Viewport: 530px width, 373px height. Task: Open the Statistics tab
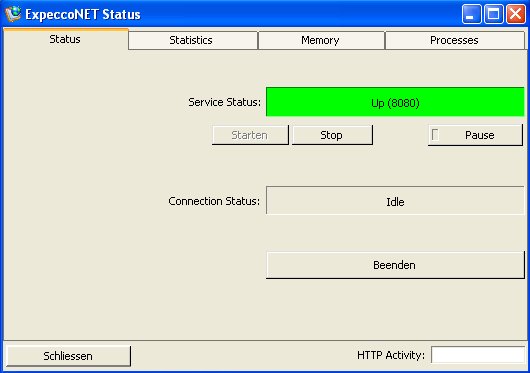(x=193, y=40)
